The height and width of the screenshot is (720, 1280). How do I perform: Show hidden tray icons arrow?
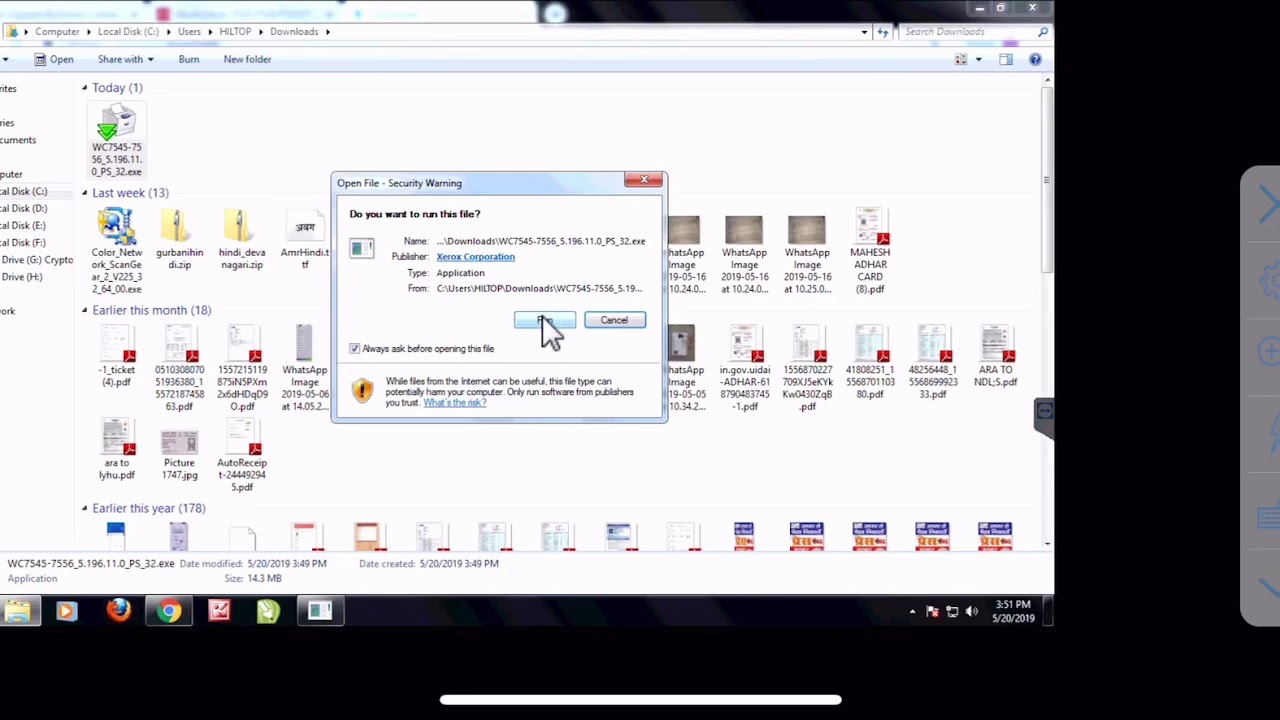click(912, 611)
